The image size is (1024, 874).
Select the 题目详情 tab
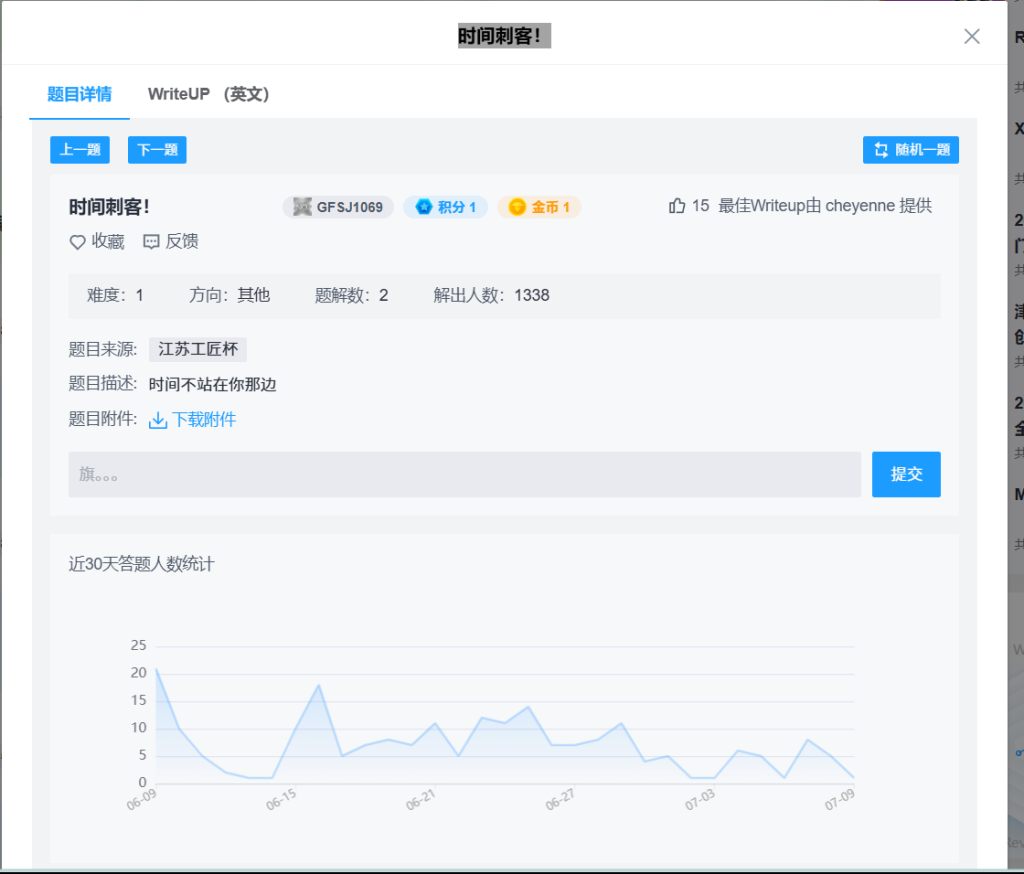[x=80, y=94]
